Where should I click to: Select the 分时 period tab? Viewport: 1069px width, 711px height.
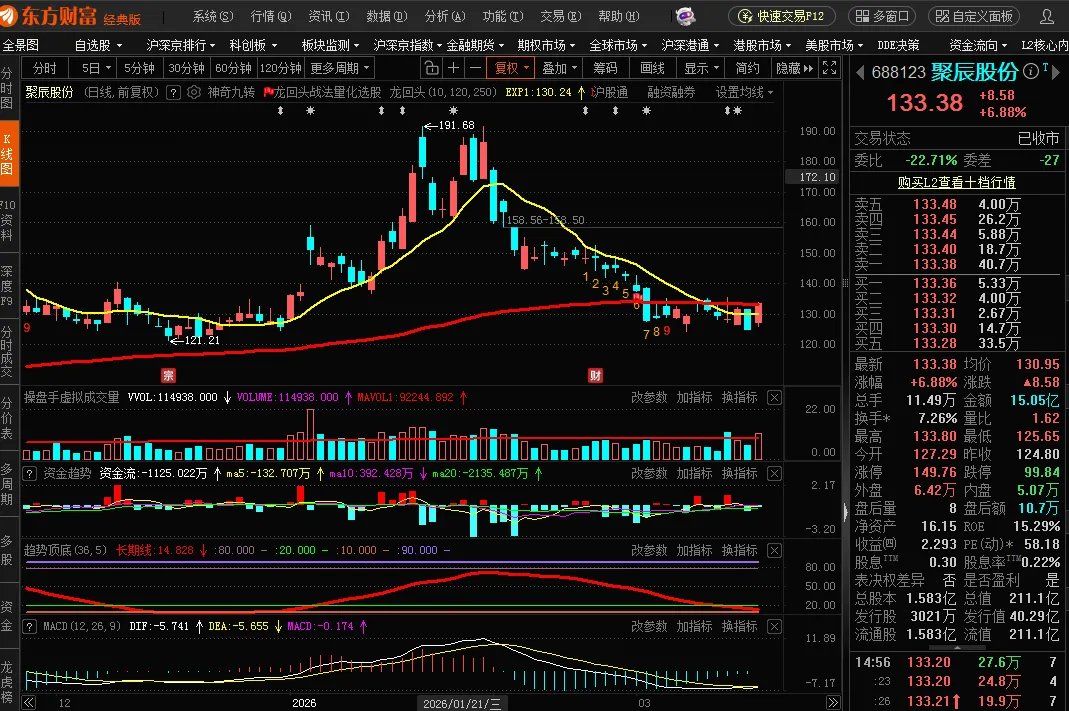click(45, 68)
